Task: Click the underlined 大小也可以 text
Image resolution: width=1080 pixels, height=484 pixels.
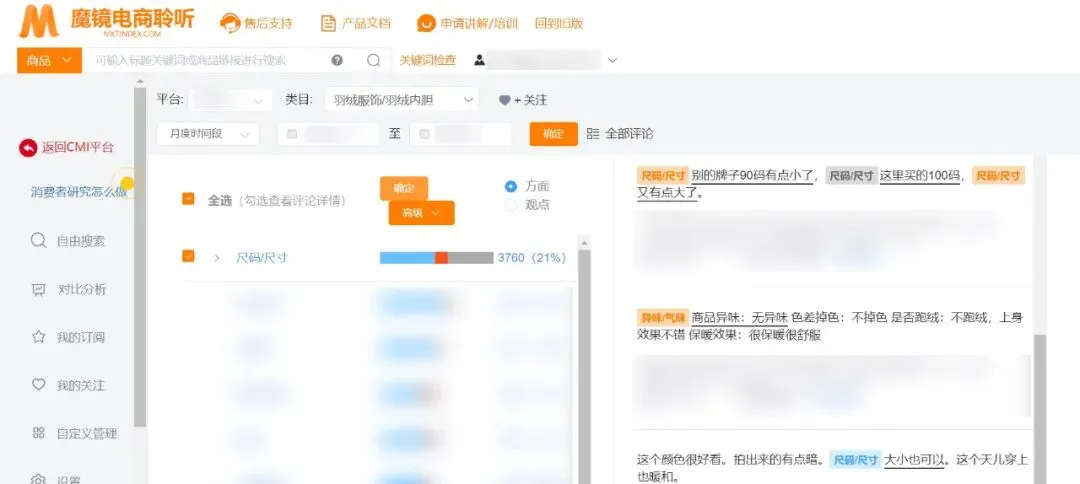Action: [914, 459]
